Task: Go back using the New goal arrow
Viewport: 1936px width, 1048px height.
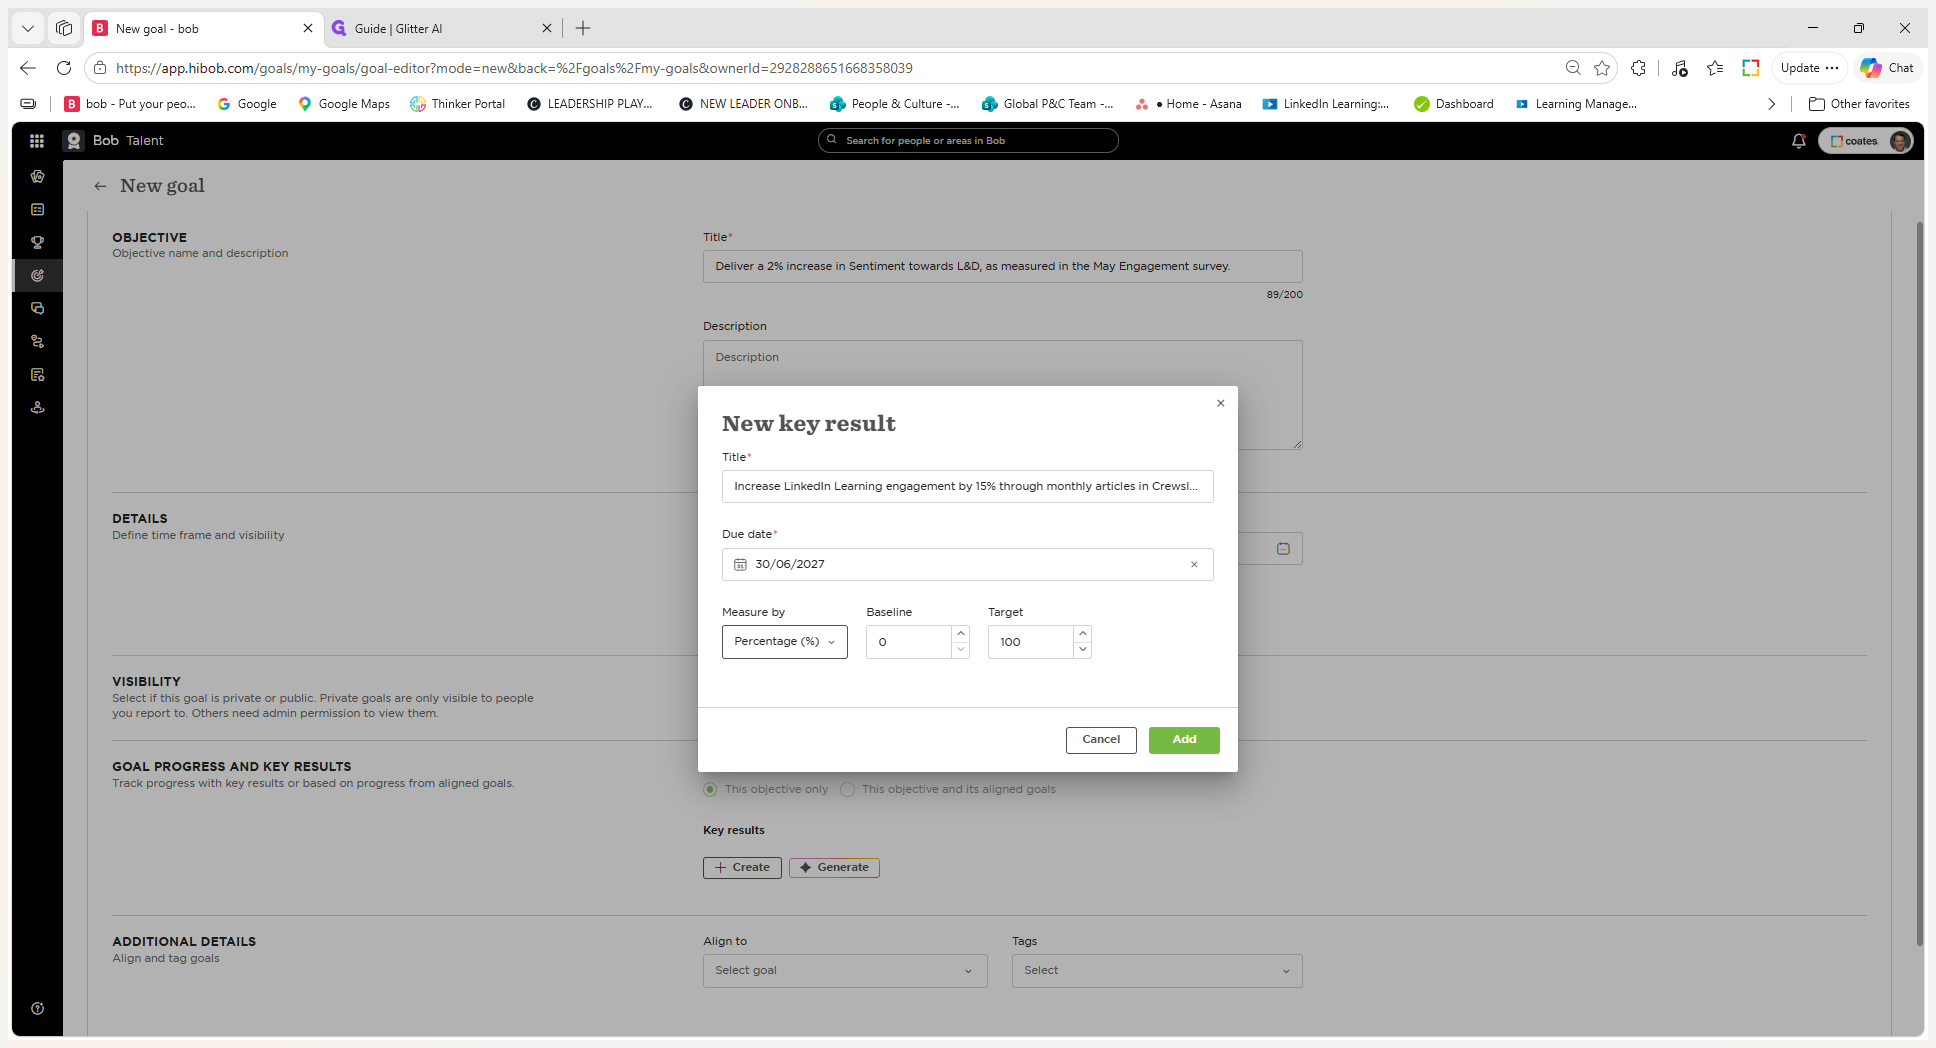Action: point(100,186)
